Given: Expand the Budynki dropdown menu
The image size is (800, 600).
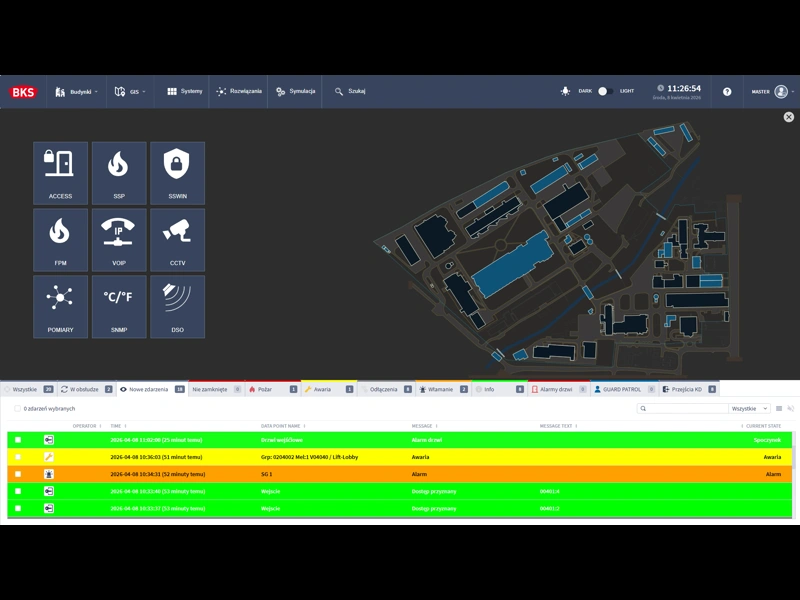Looking at the screenshot, I should pos(77,91).
